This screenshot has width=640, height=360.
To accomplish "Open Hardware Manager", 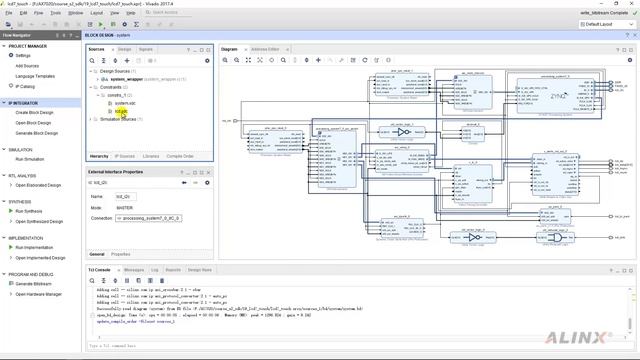I will pyautogui.click(x=38, y=294).
